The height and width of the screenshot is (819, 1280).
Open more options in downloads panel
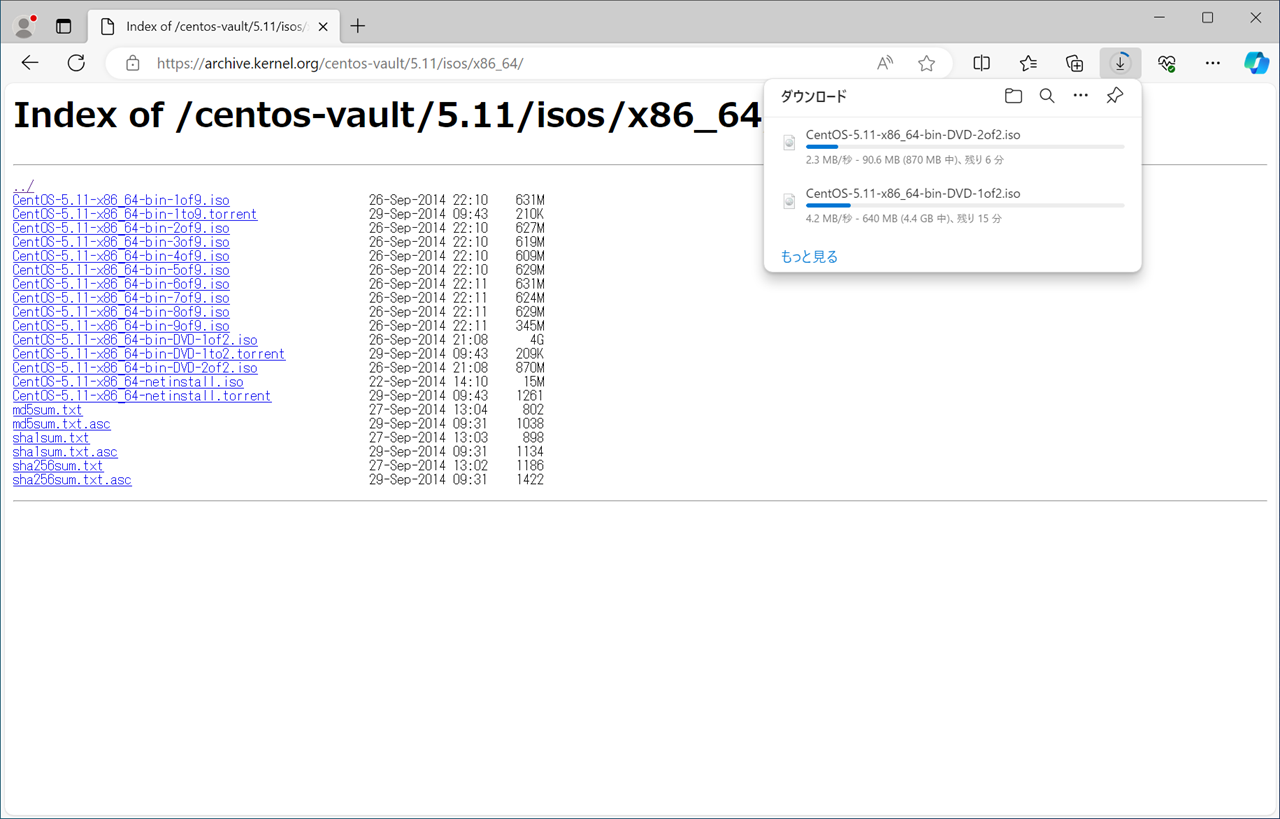(x=1080, y=96)
